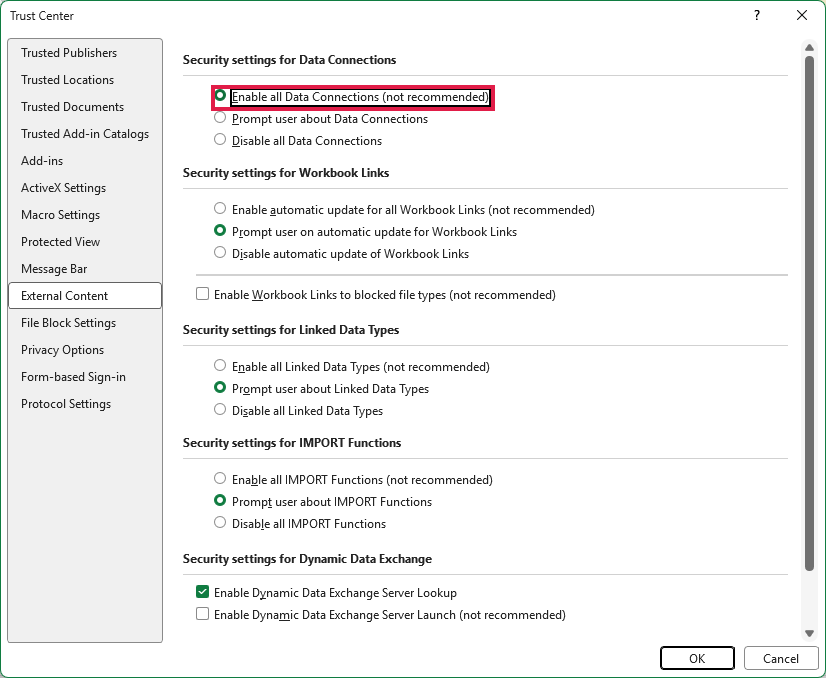Open Macro Settings section
826x678 pixels.
(85, 214)
